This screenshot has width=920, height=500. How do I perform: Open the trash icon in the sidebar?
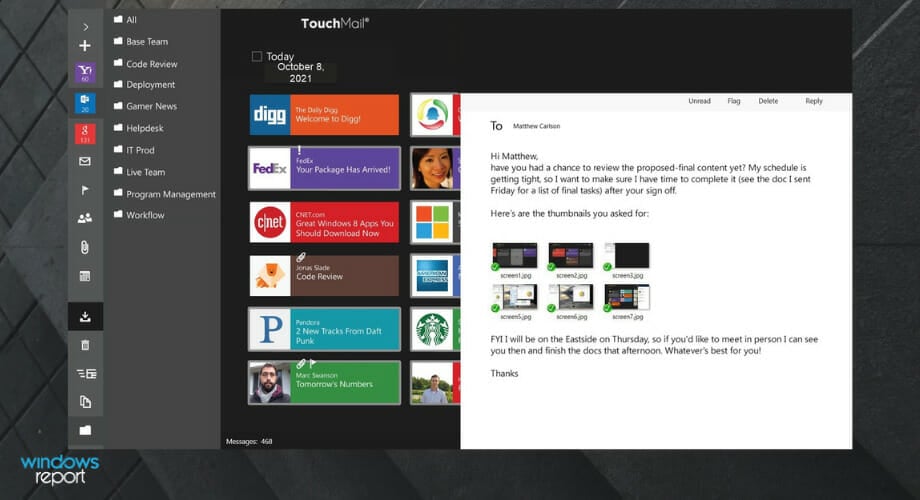pos(85,345)
